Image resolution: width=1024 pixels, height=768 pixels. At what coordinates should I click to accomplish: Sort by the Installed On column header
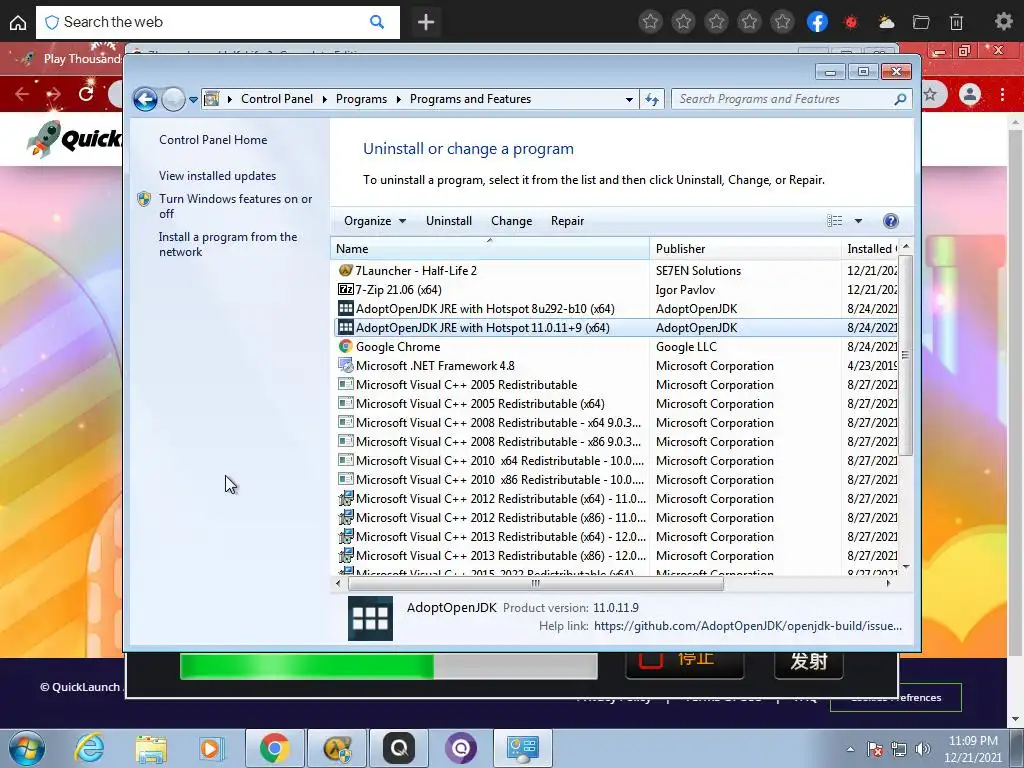870,249
